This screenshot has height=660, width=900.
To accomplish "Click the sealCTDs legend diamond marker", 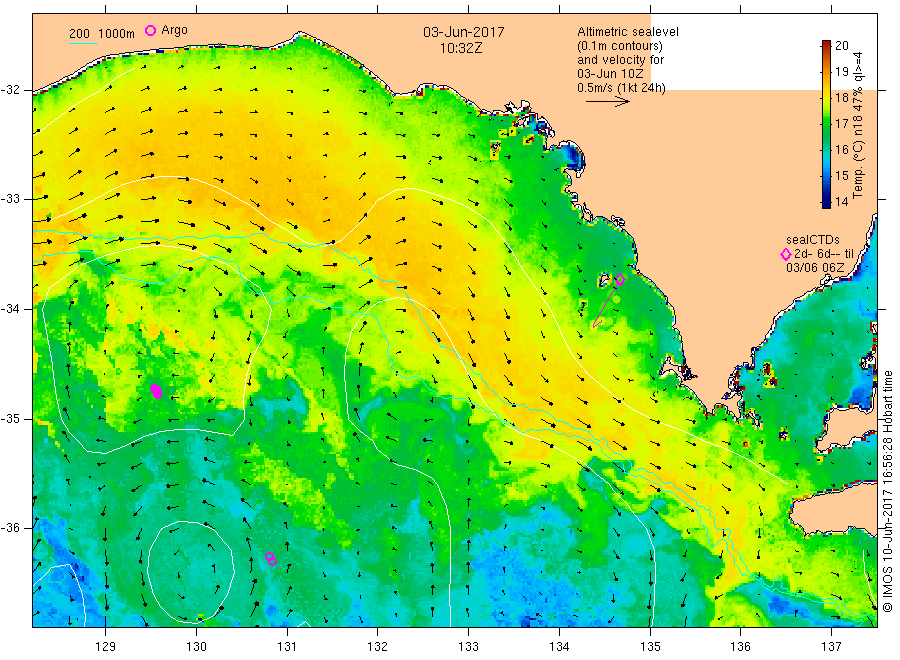I will pos(786,254).
